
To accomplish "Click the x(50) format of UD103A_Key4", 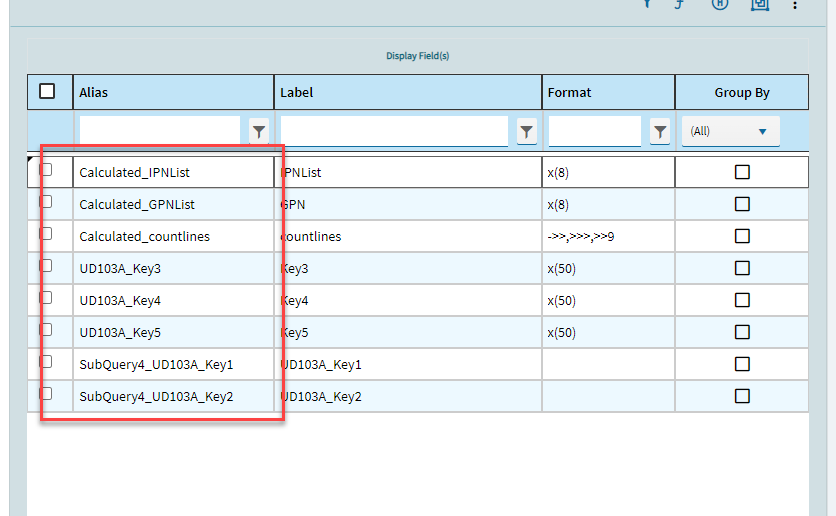I will [608, 300].
